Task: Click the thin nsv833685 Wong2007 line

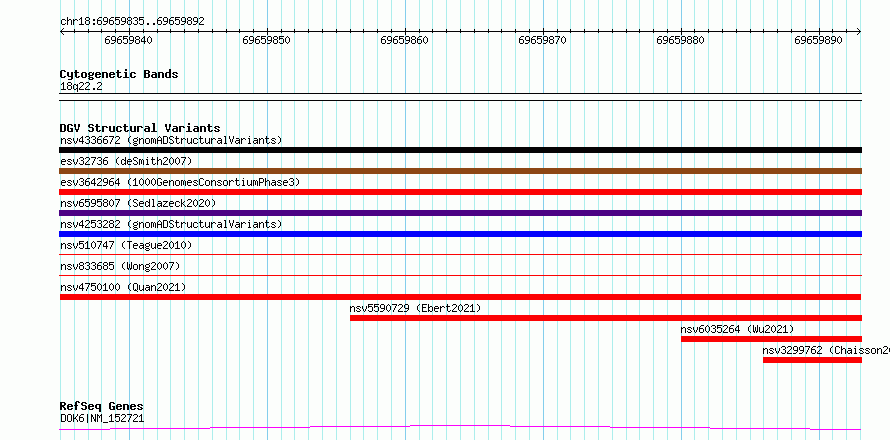Action: click(x=460, y=276)
